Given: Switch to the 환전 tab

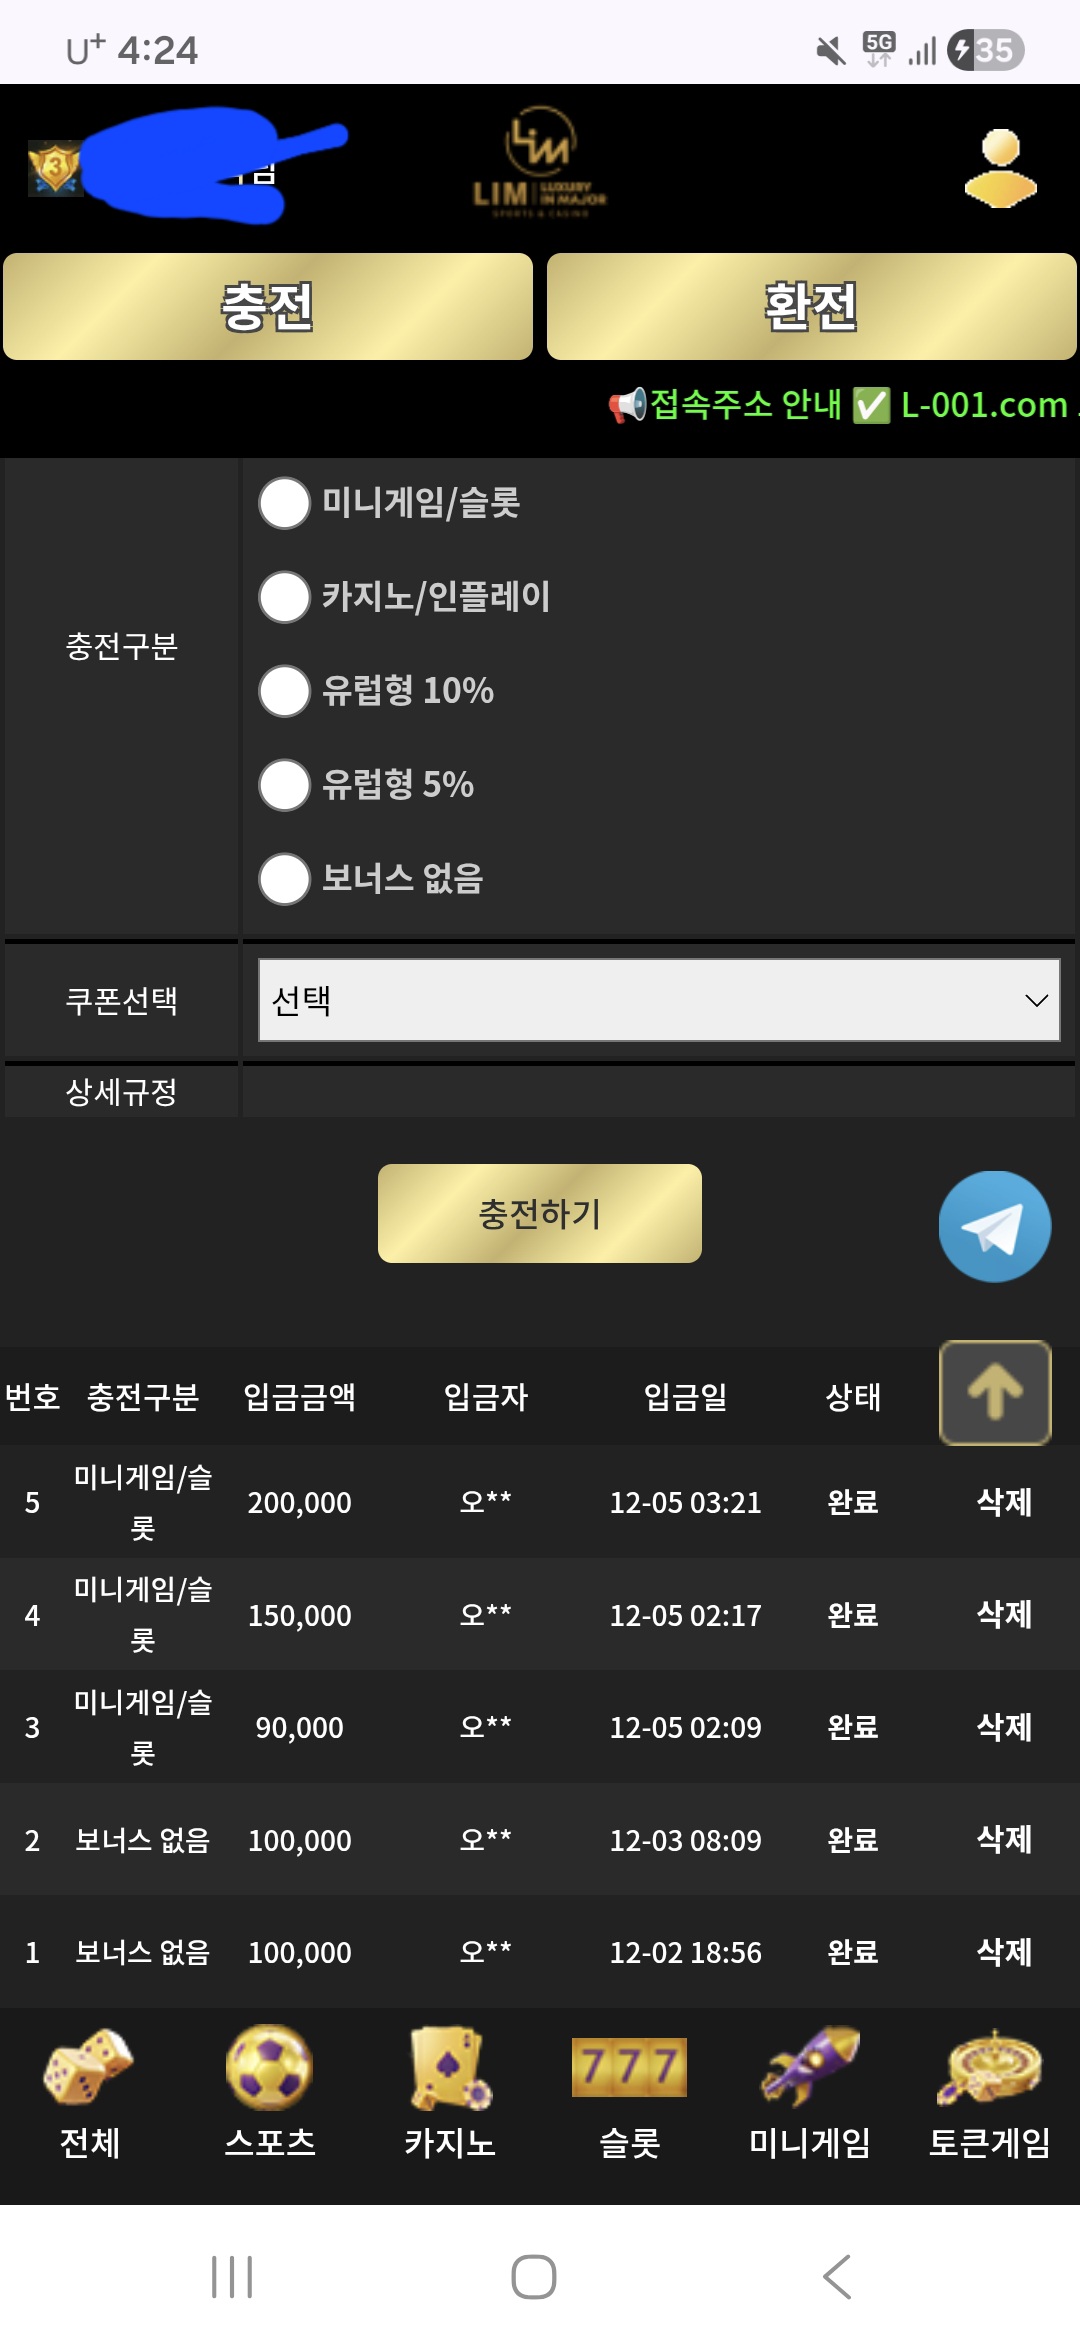Looking at the screenshot, I should point(811,306).
